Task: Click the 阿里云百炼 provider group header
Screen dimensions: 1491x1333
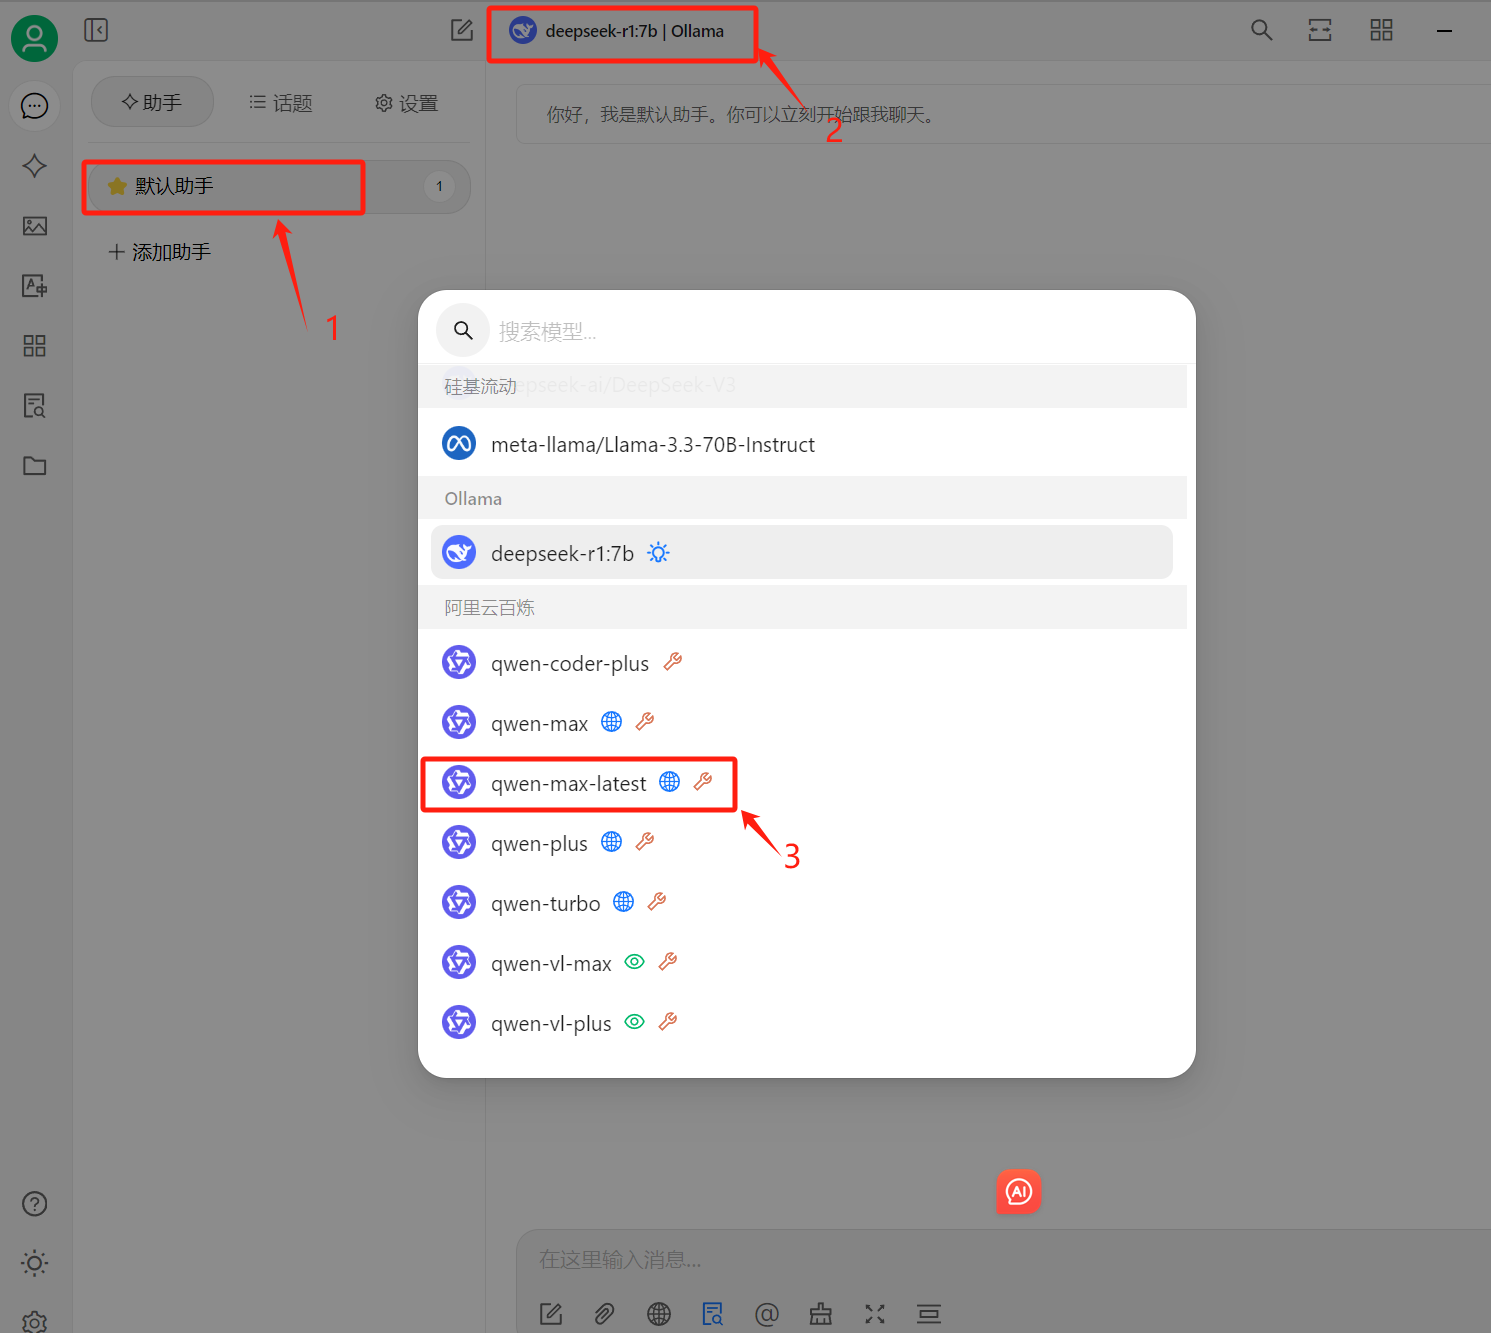Action: click(802, 607)
